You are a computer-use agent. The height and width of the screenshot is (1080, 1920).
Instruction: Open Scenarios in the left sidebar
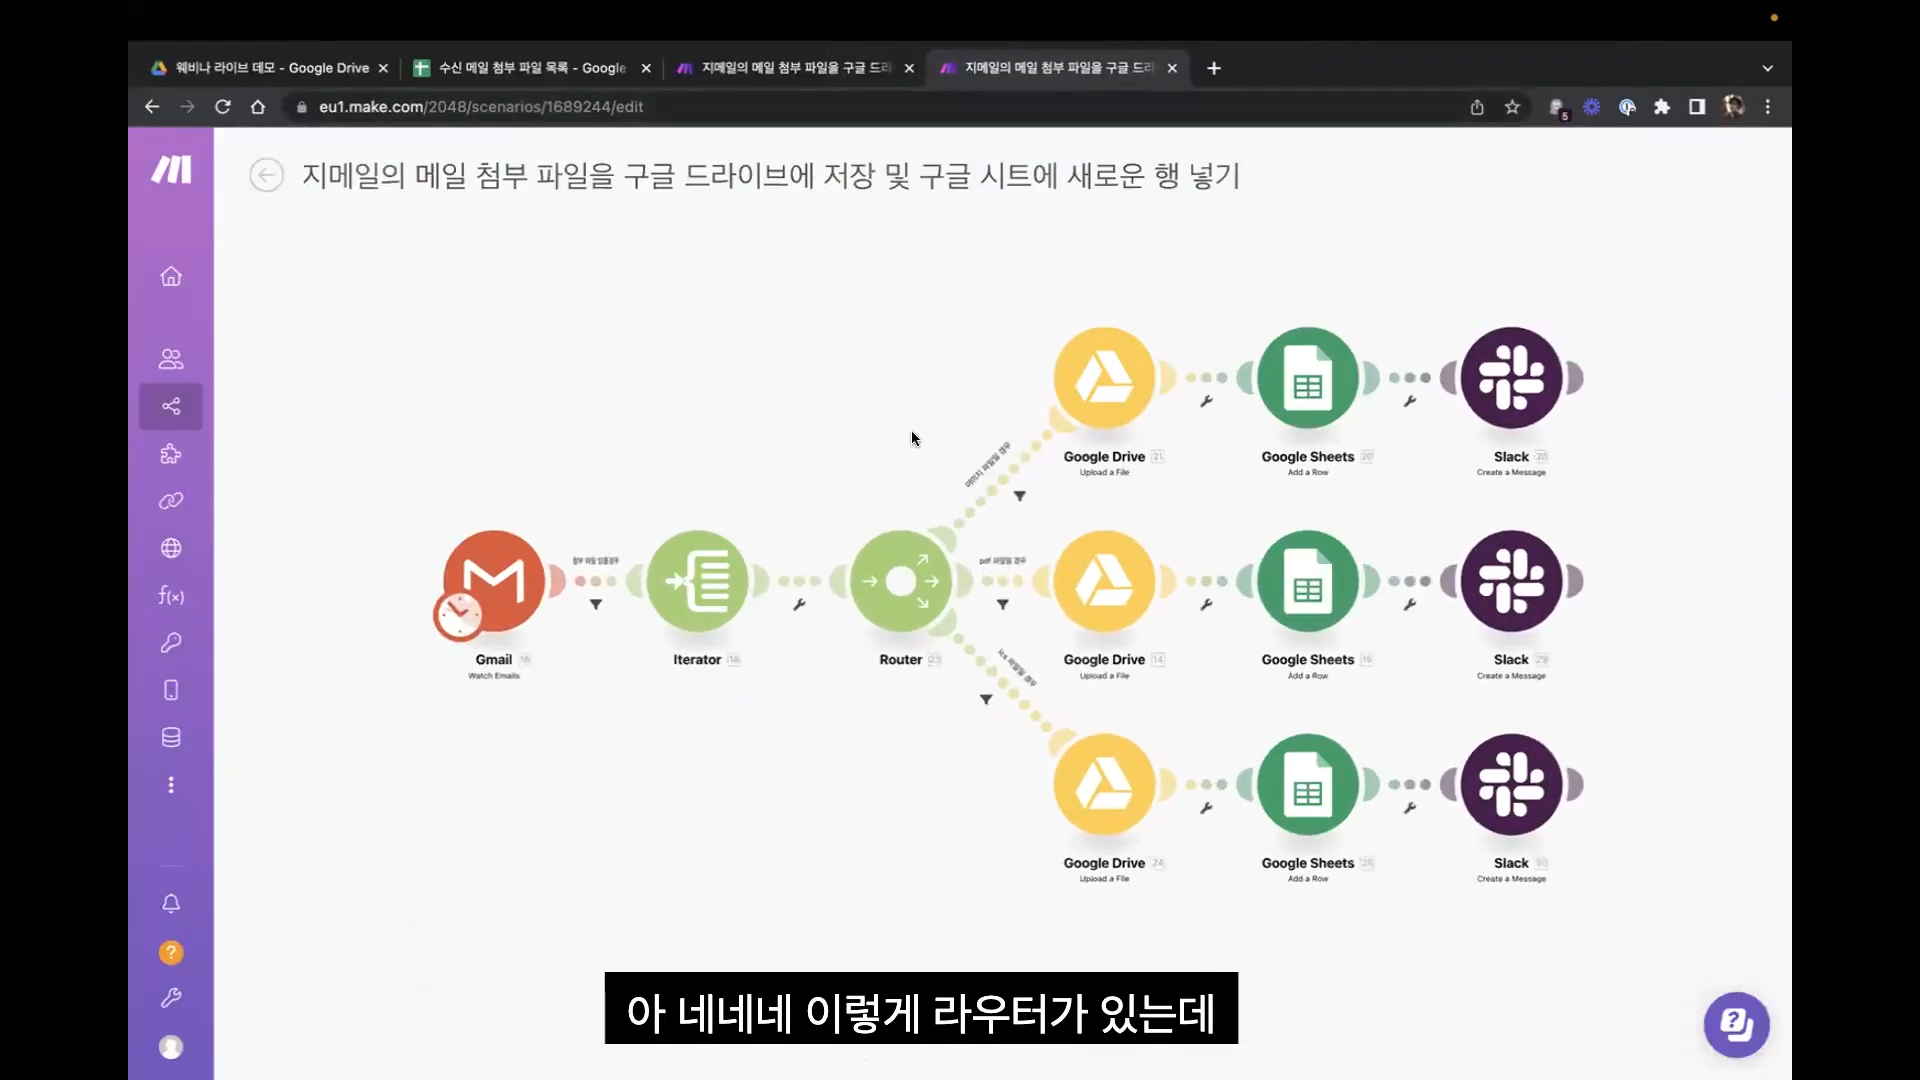(171, 406)
